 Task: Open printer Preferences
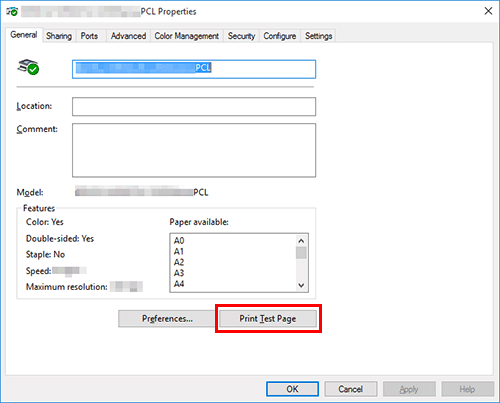tap(167, 319)
